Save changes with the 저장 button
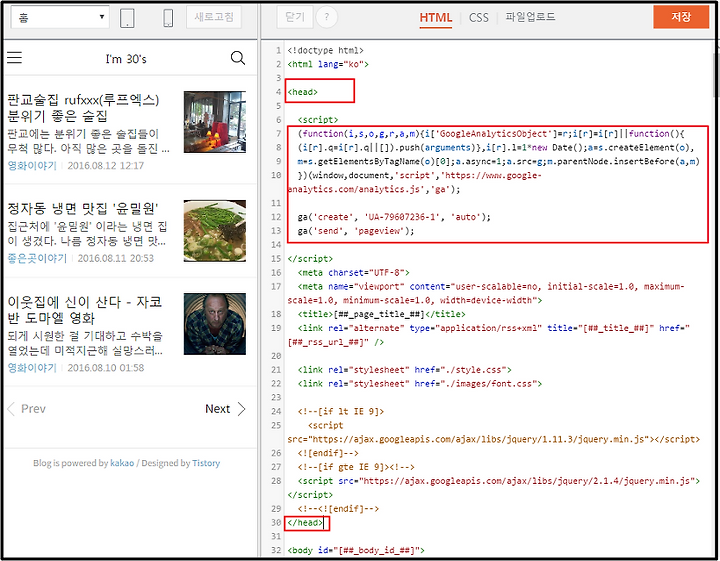This screenshot has width=720, height=561. pos(681,17)
